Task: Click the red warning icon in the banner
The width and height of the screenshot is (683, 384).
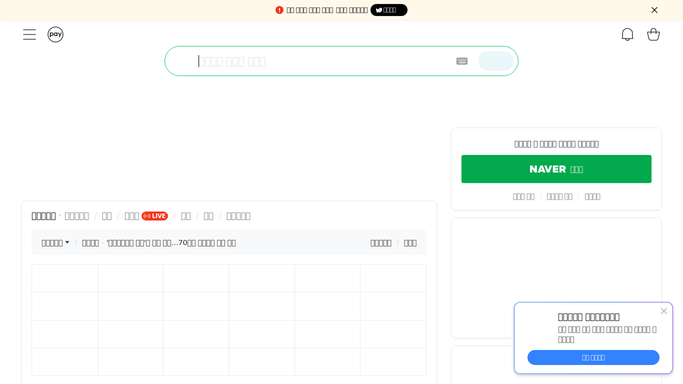Action: [x=279, y=10]
